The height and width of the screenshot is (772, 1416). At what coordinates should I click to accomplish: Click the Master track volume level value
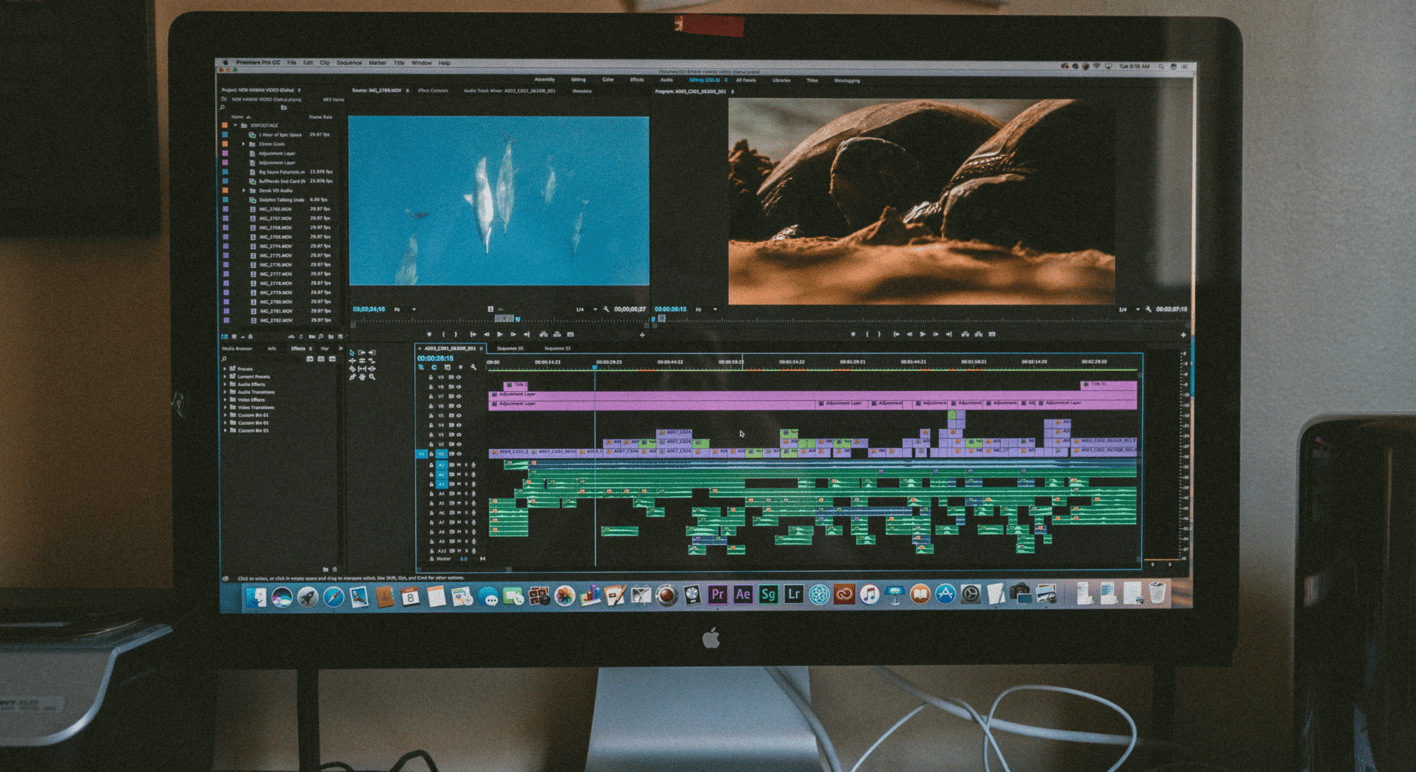(463, 557)
